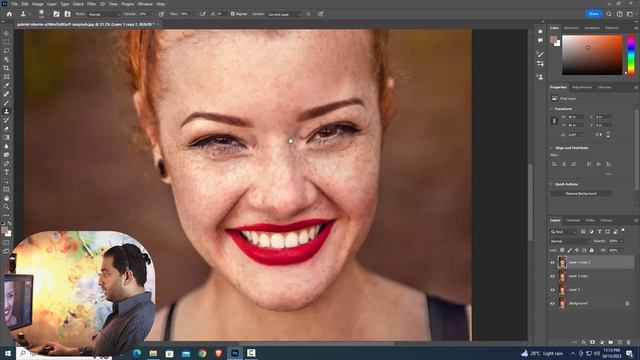Image resolution: width=640 pixels, height=360 pixels.
Task: Select the Crop tool
Action: (6, 68)
